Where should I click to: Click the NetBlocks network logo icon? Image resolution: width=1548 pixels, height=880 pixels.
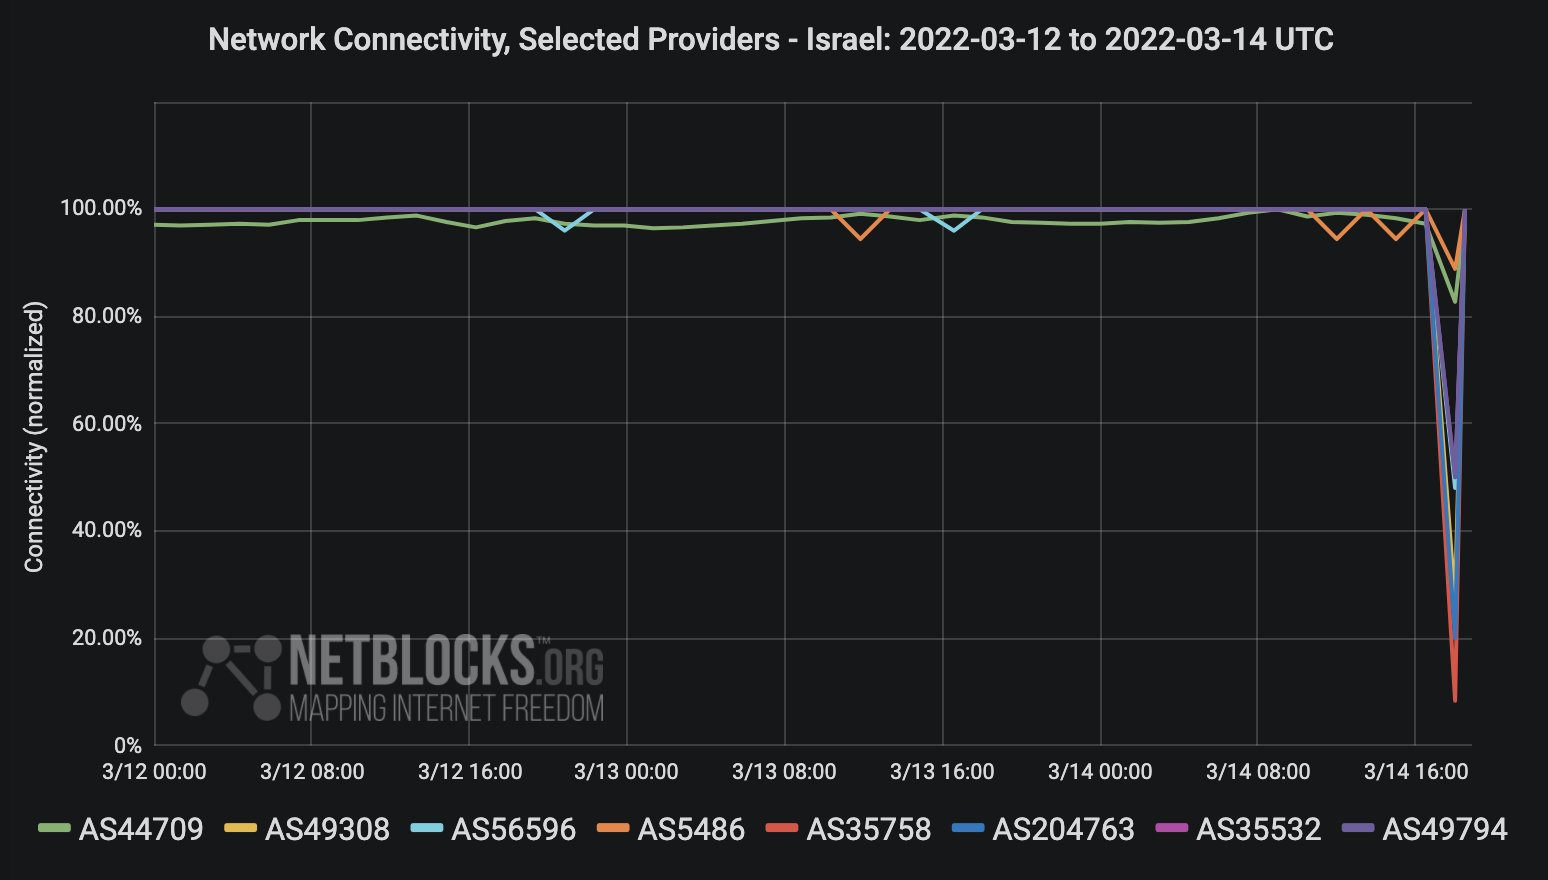click(x=232, y=677)
